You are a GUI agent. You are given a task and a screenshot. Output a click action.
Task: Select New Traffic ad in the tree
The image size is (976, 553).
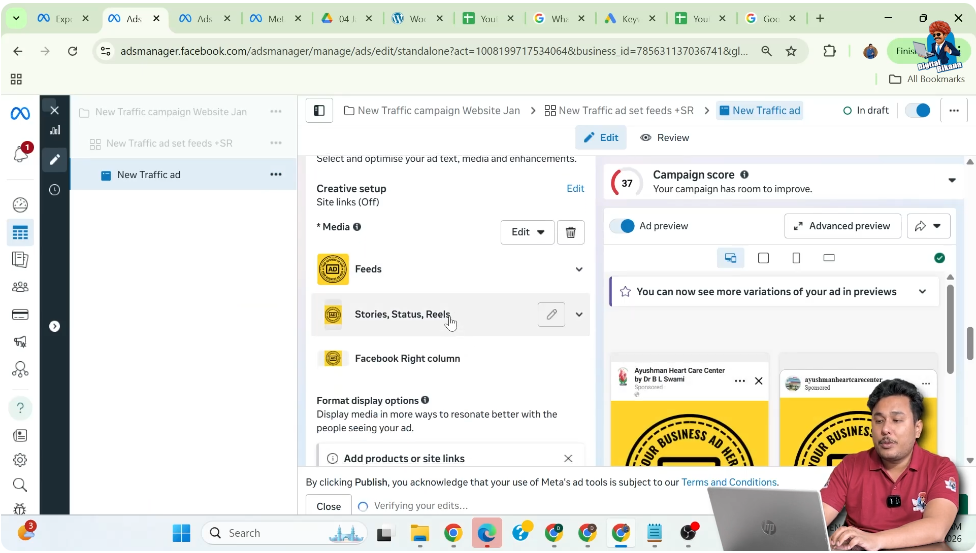pyautogui.click(x=149, y=175)
